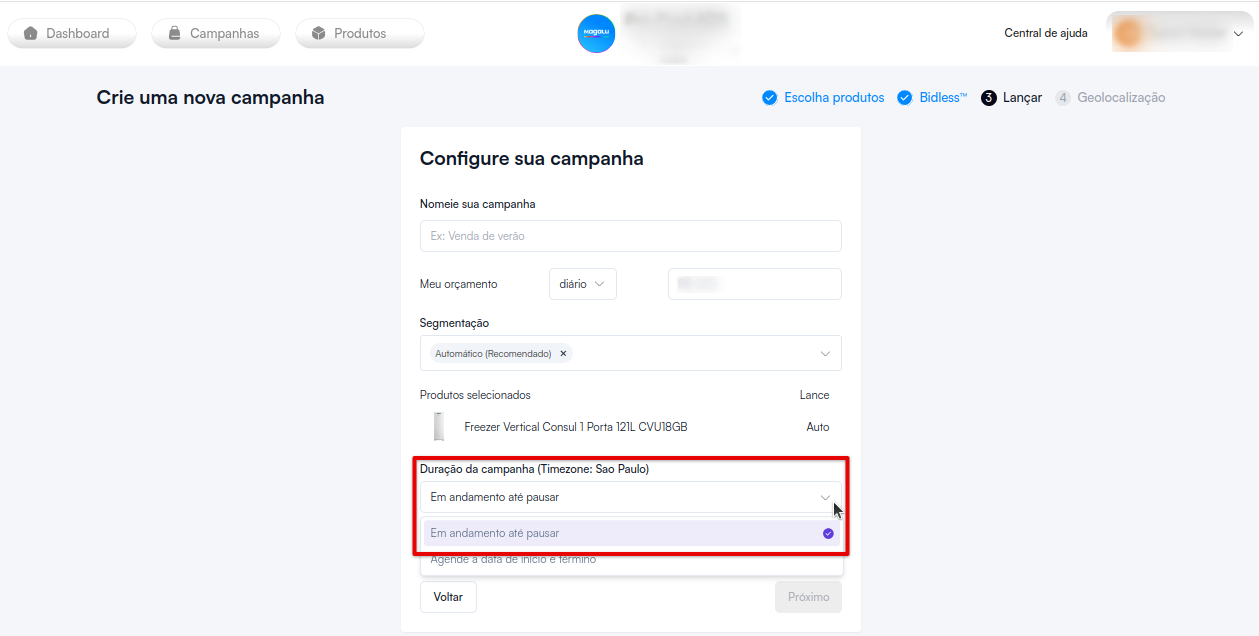Open Central de ajuda link
The height and width of the screenshot is (636, 1259).
tap(1046, 33)
